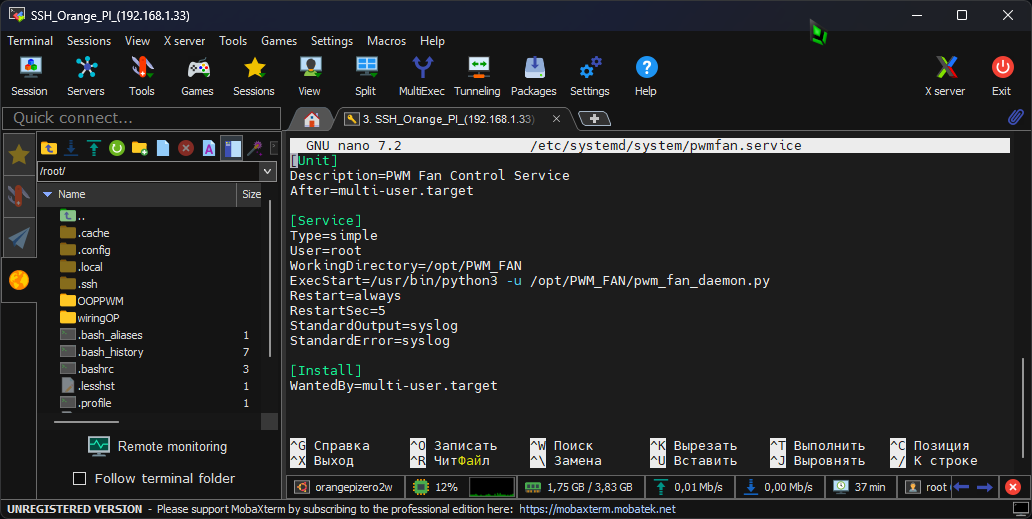Open the Sessions star toolbar button
1032x519 pixels.
click(254, 76)
